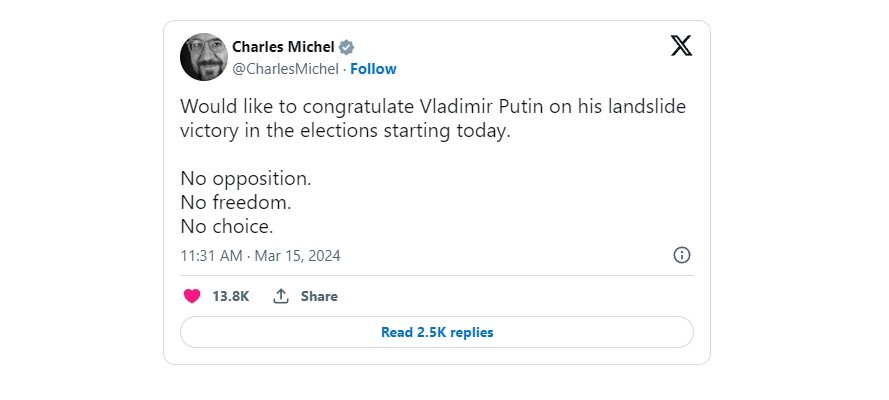Click the Share text label
The width and height of the screenshot is (889, 400).
(319, 296)
